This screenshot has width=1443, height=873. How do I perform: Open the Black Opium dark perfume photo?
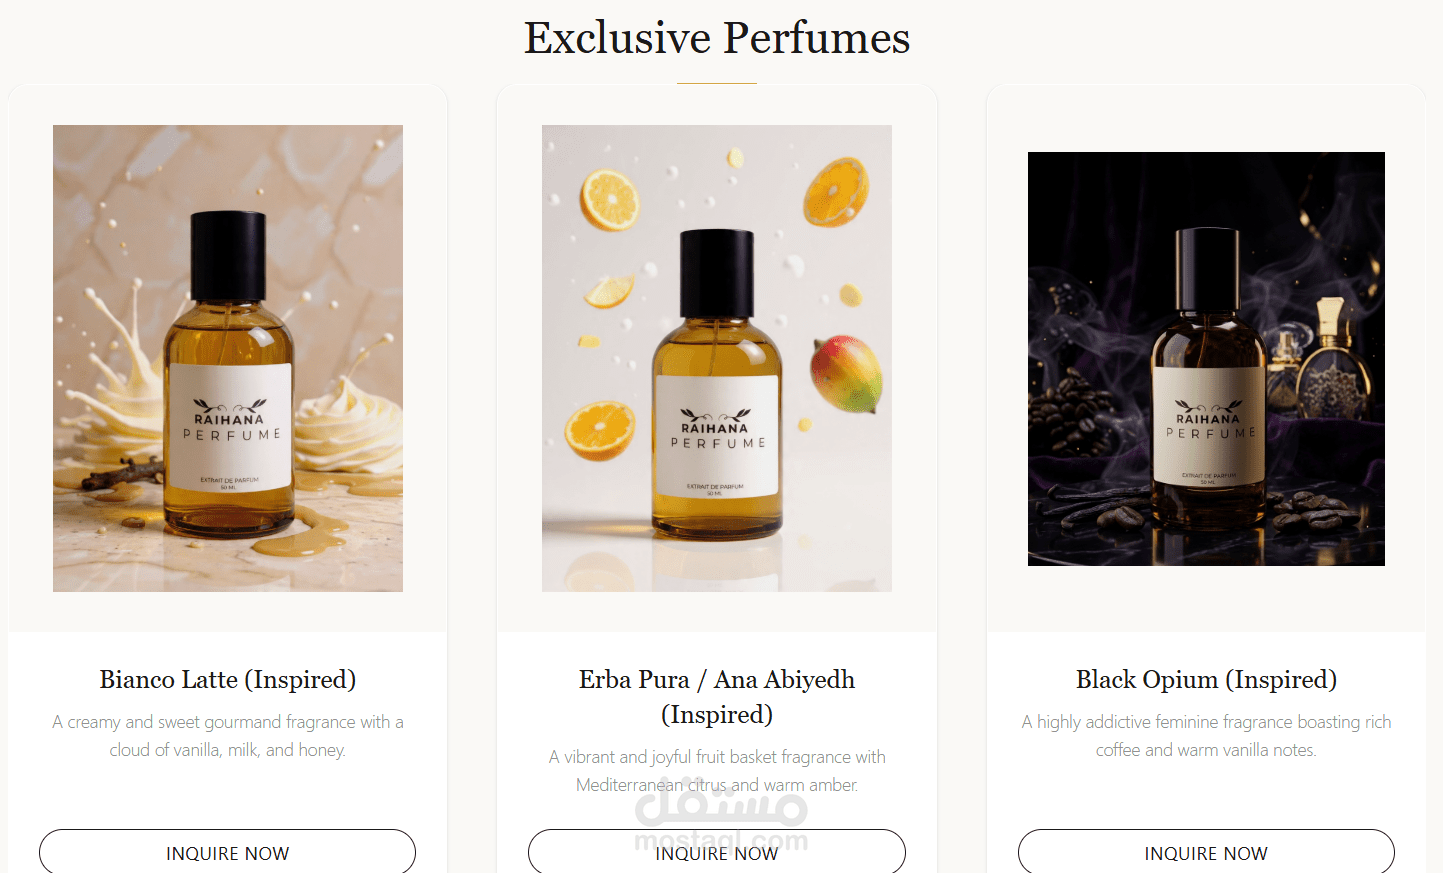click(x=1206, y=359)
